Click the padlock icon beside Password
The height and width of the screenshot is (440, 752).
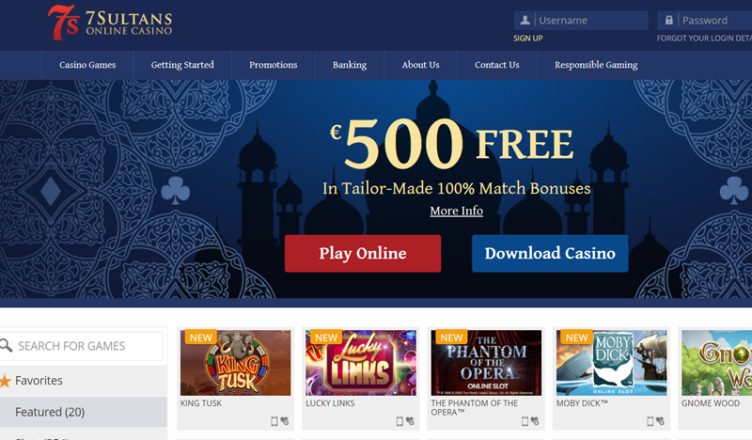[669, 20]
